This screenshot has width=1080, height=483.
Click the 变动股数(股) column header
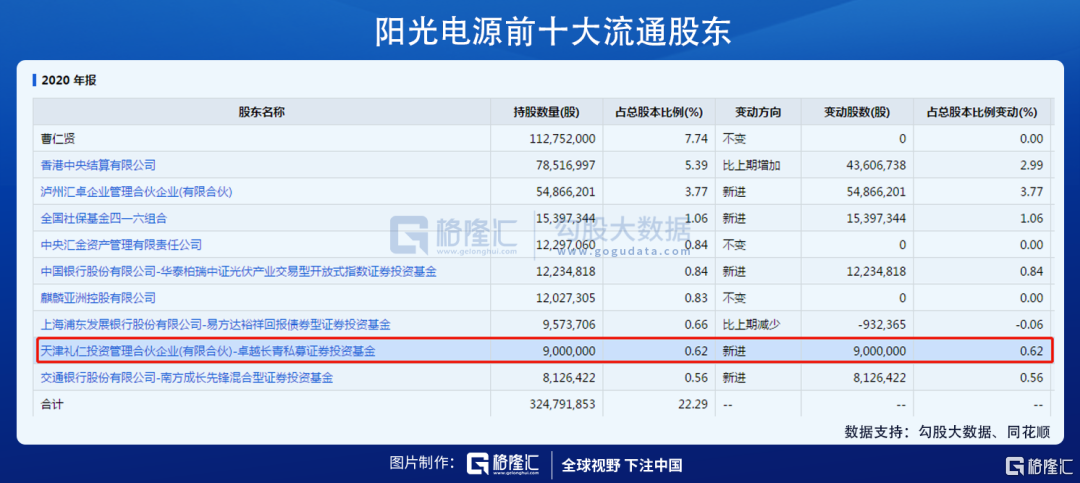point(857,112)
